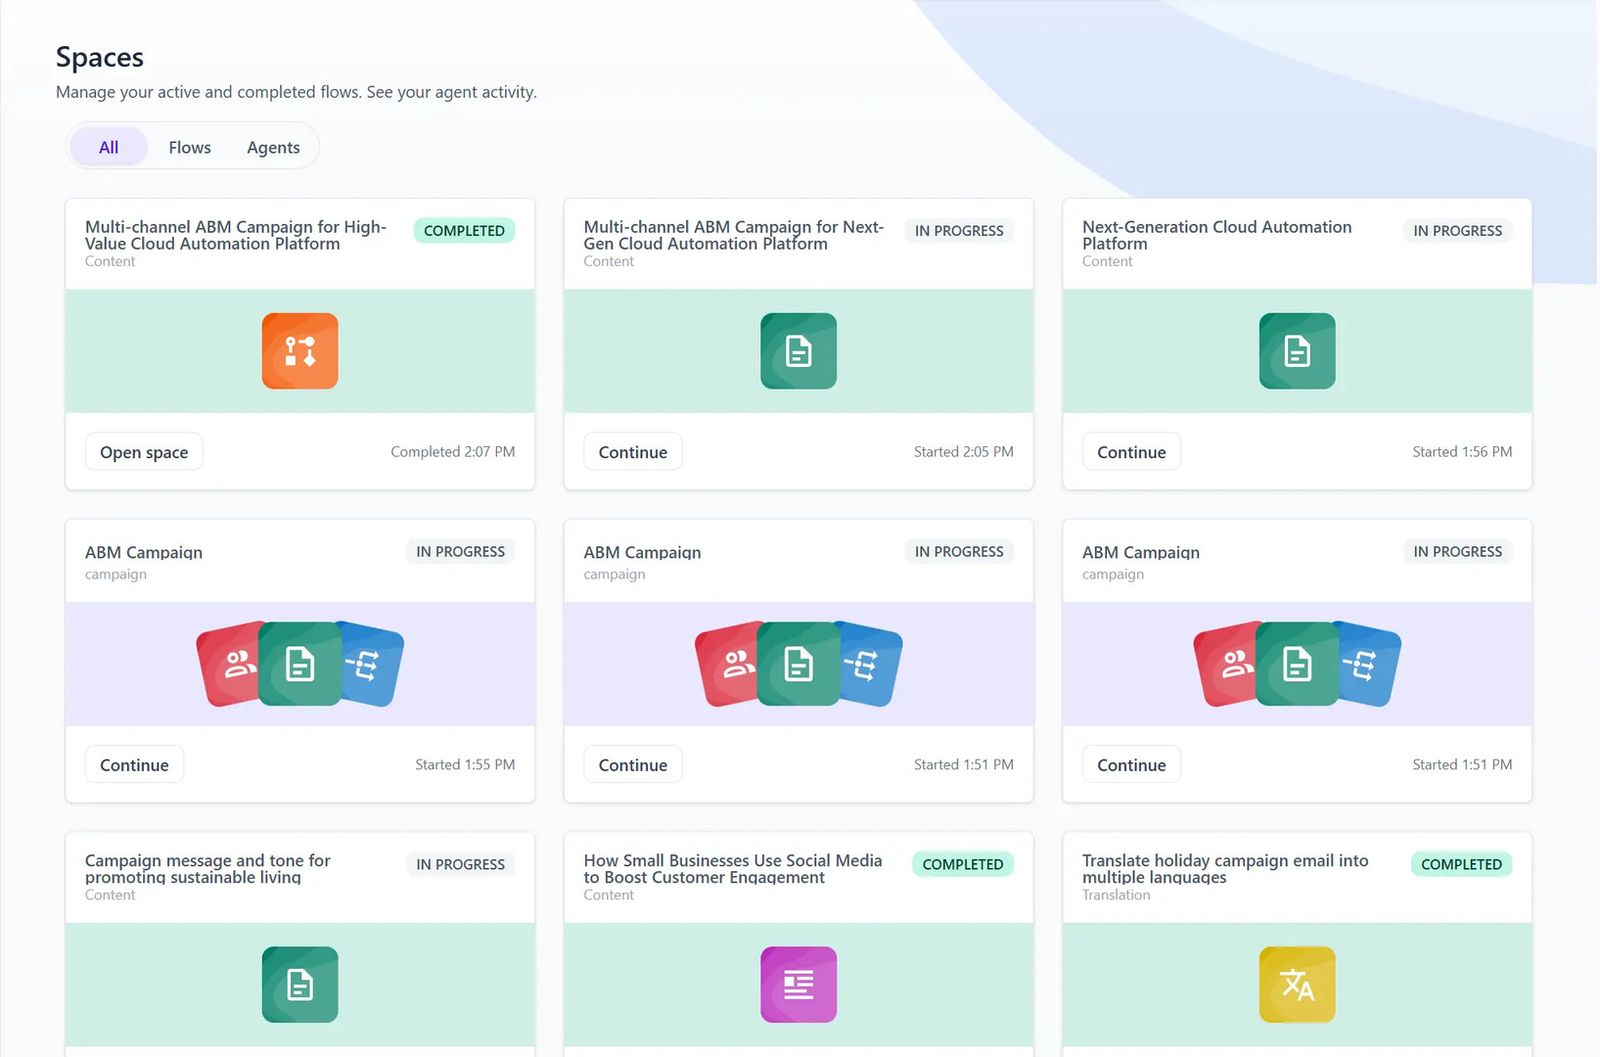This screenshot has width=1600, height=1057.
Task: Click the green document icon in the 1:55 PM ABM Campaign card
Action: pos(299,665)
